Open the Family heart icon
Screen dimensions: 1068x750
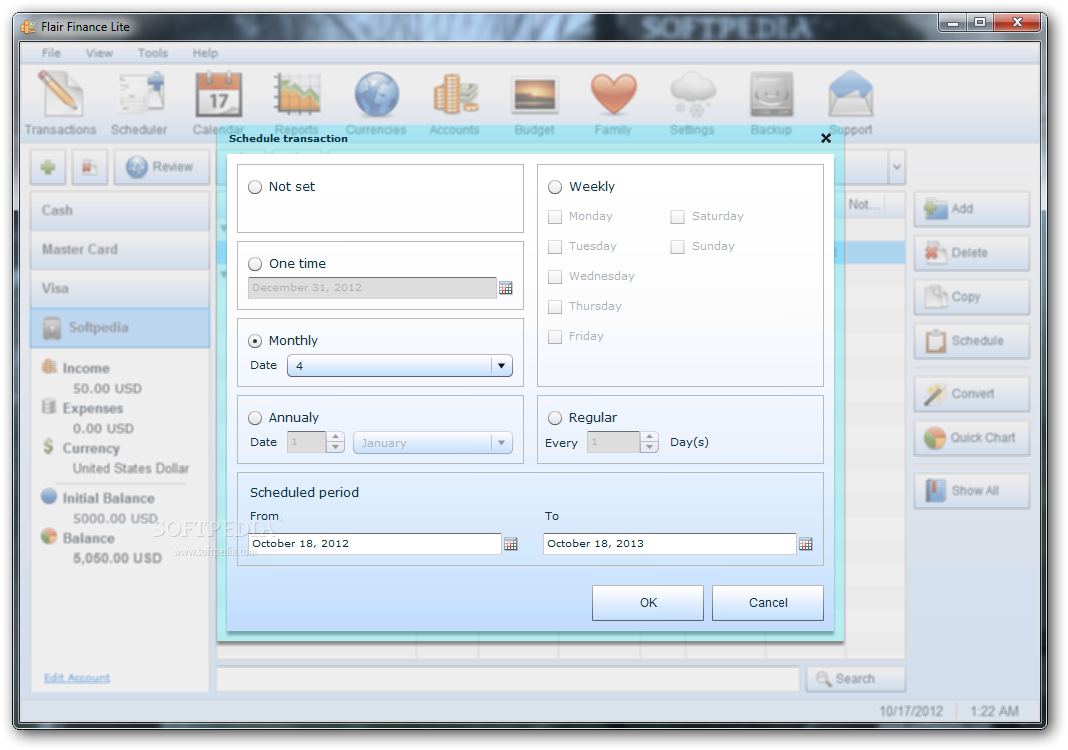tap(613, 103)
